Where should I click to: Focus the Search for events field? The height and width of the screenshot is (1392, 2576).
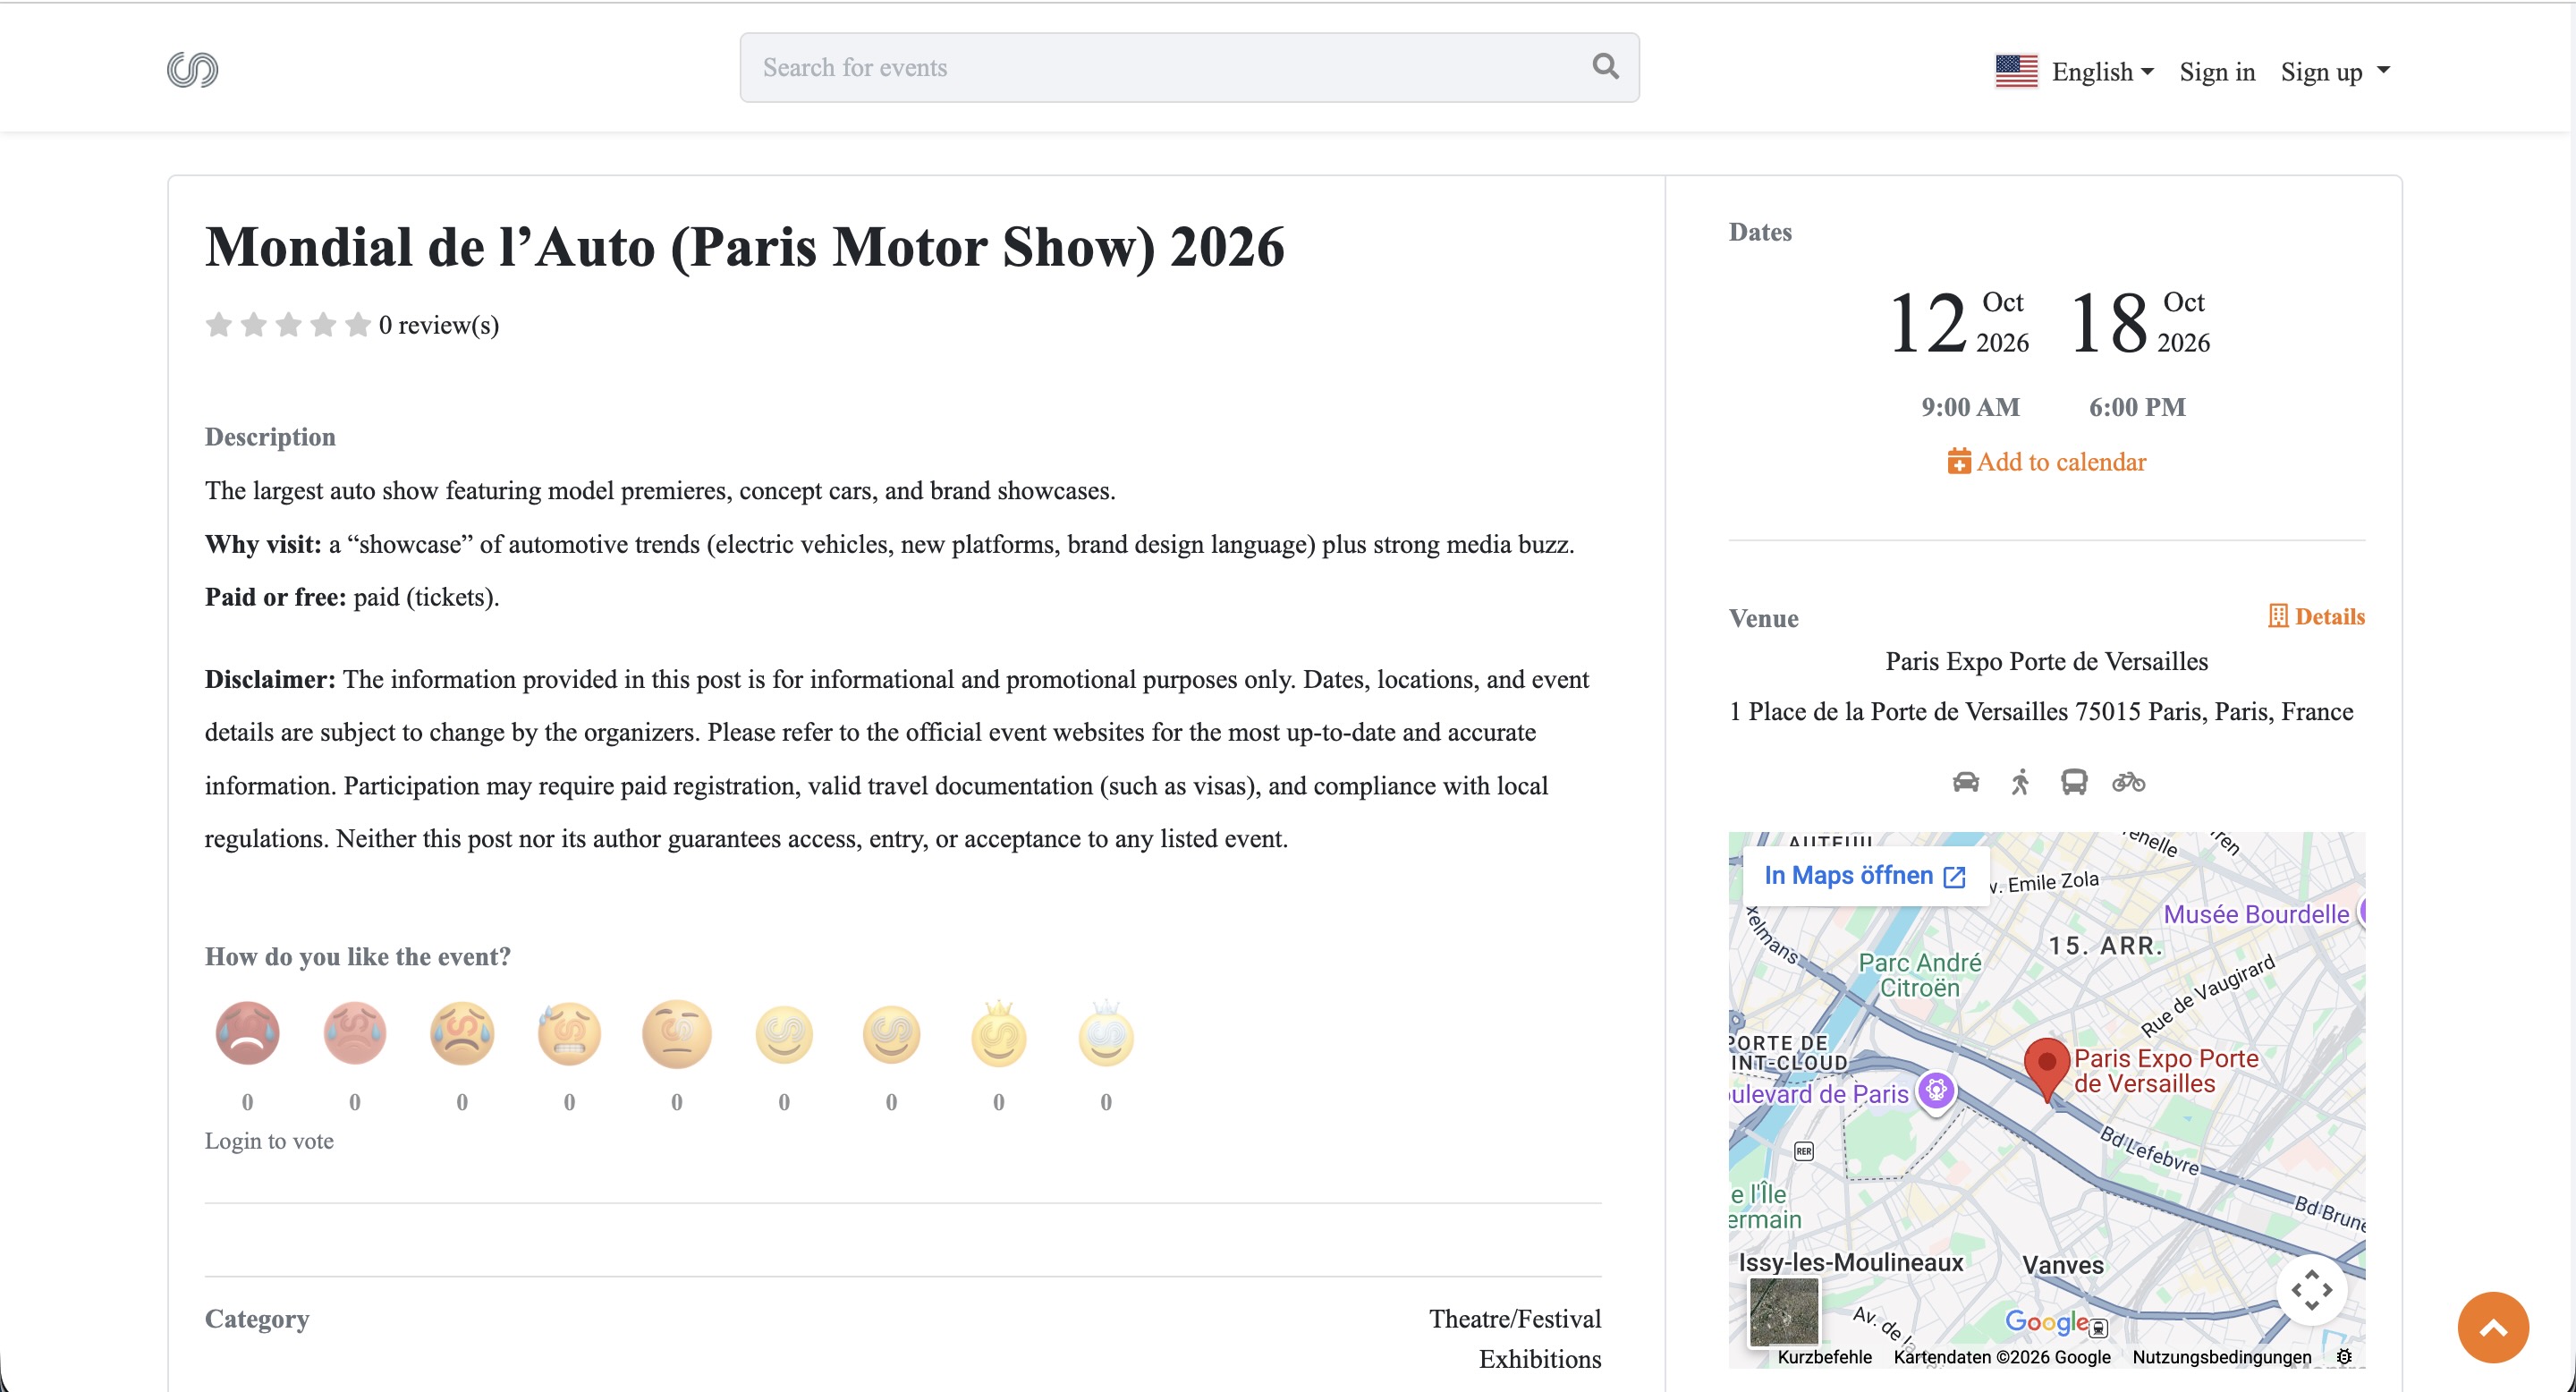coord(1189,67)
